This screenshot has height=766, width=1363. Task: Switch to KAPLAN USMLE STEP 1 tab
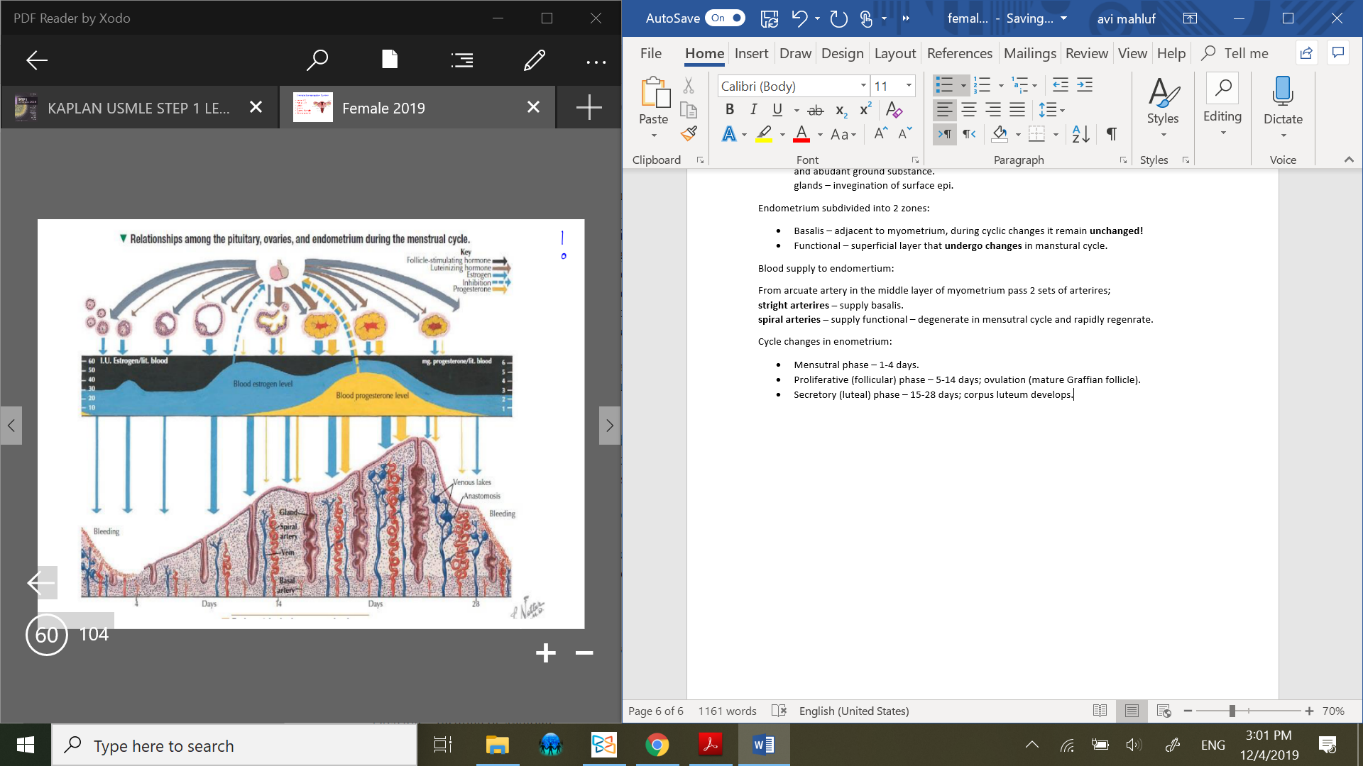pyautogui.click(x=138, y=108)
